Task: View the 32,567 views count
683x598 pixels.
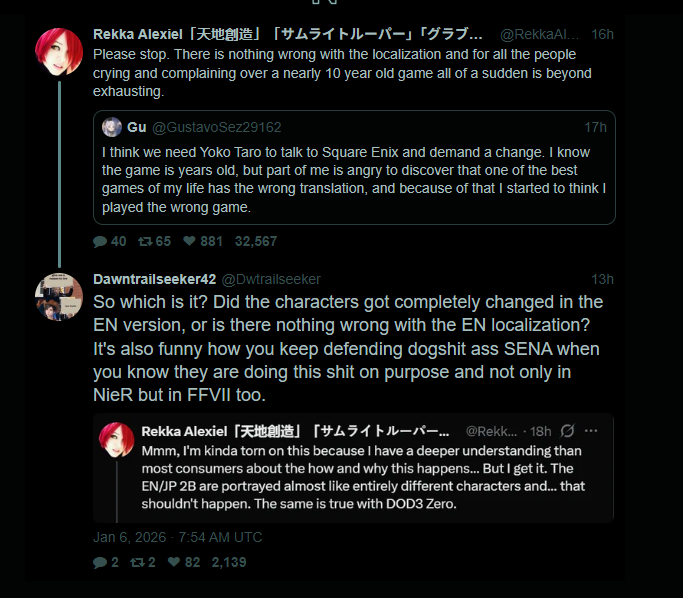Action: point(256,241)
